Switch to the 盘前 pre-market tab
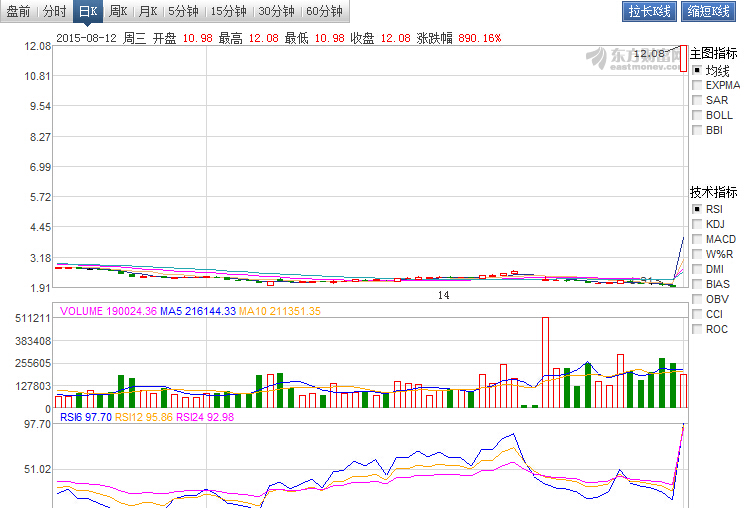This screenshot has height=508, width=747. pos(18,12)
